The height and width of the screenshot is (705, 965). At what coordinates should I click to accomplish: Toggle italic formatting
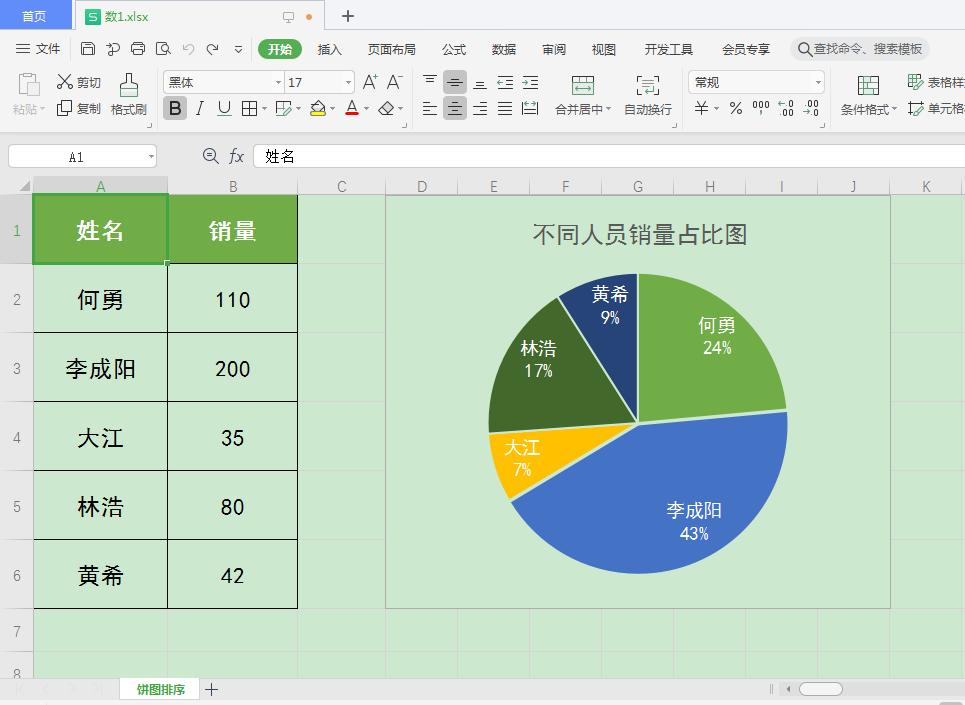point(198,109)
